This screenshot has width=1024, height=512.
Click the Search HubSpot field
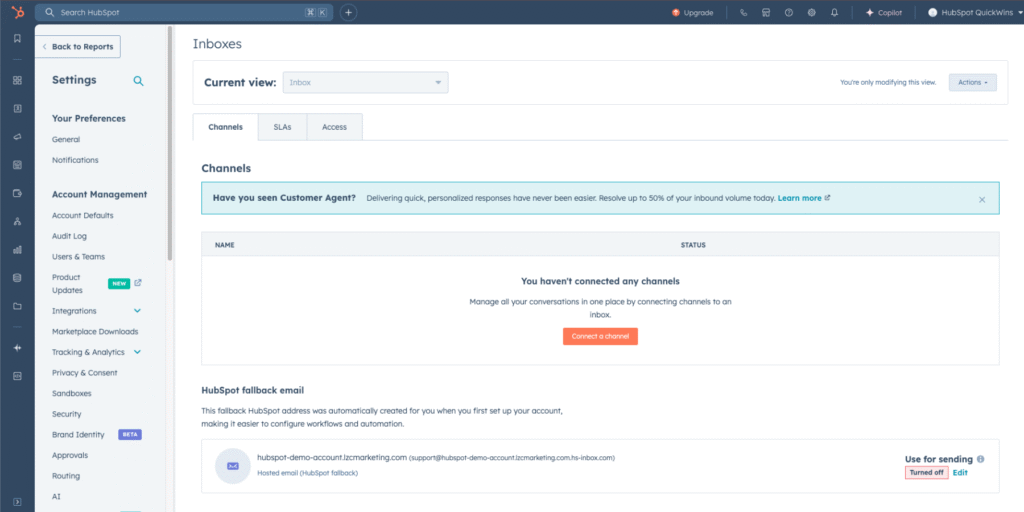click(184, 12)
